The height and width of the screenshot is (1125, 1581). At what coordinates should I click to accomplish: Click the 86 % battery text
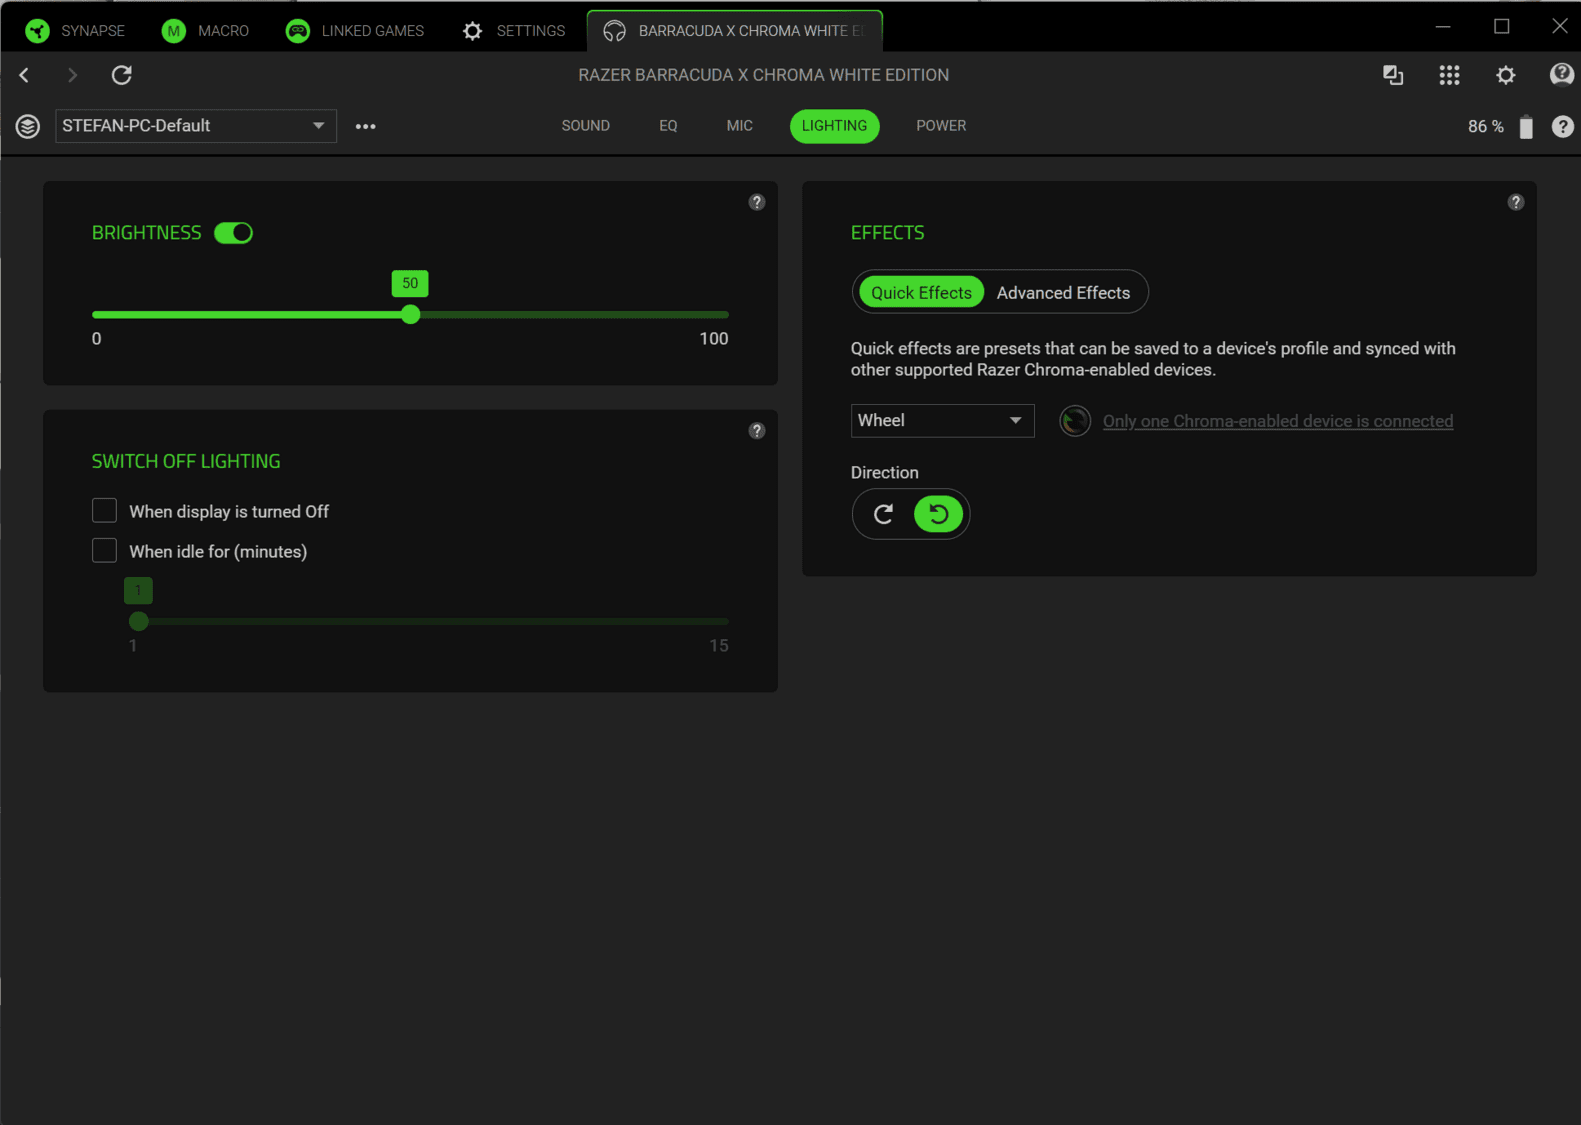pos(1486,127)
